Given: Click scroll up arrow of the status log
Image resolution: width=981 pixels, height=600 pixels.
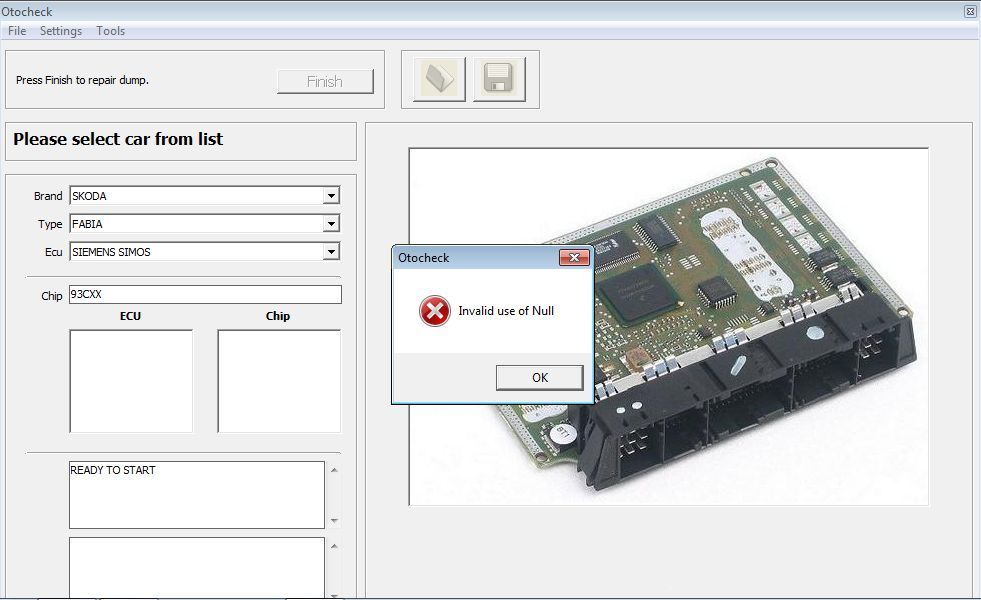Looking at the screenshot, I should (x=334, y=470).
